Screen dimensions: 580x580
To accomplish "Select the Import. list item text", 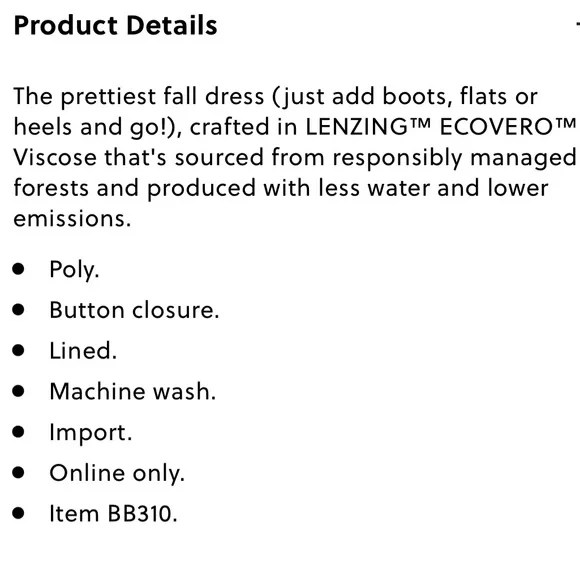I will click(91, 433).
